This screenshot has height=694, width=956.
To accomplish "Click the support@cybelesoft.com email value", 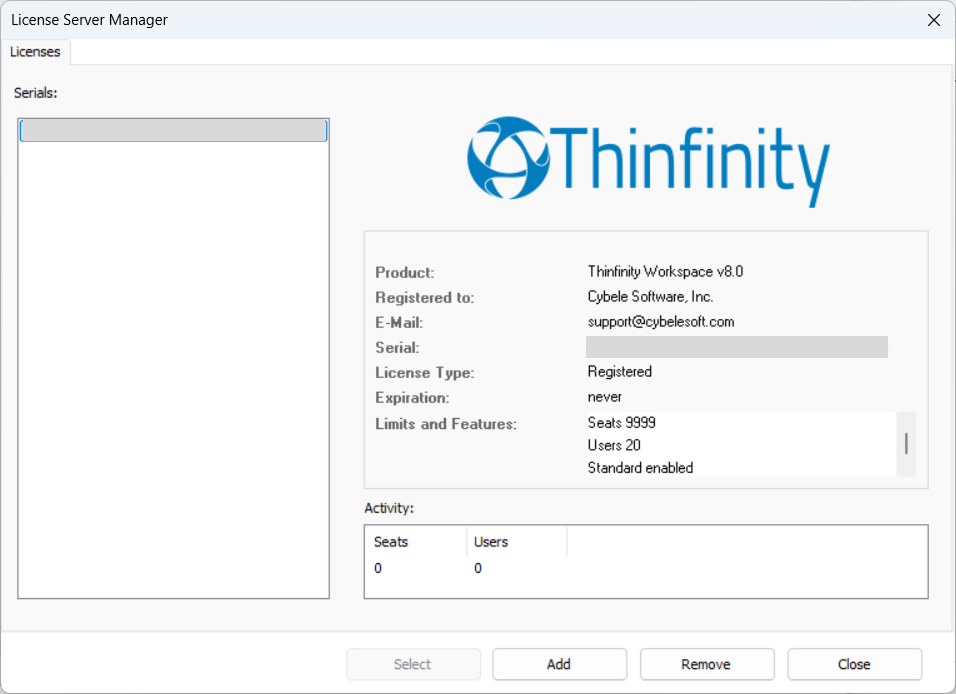I will click(661, 321).
